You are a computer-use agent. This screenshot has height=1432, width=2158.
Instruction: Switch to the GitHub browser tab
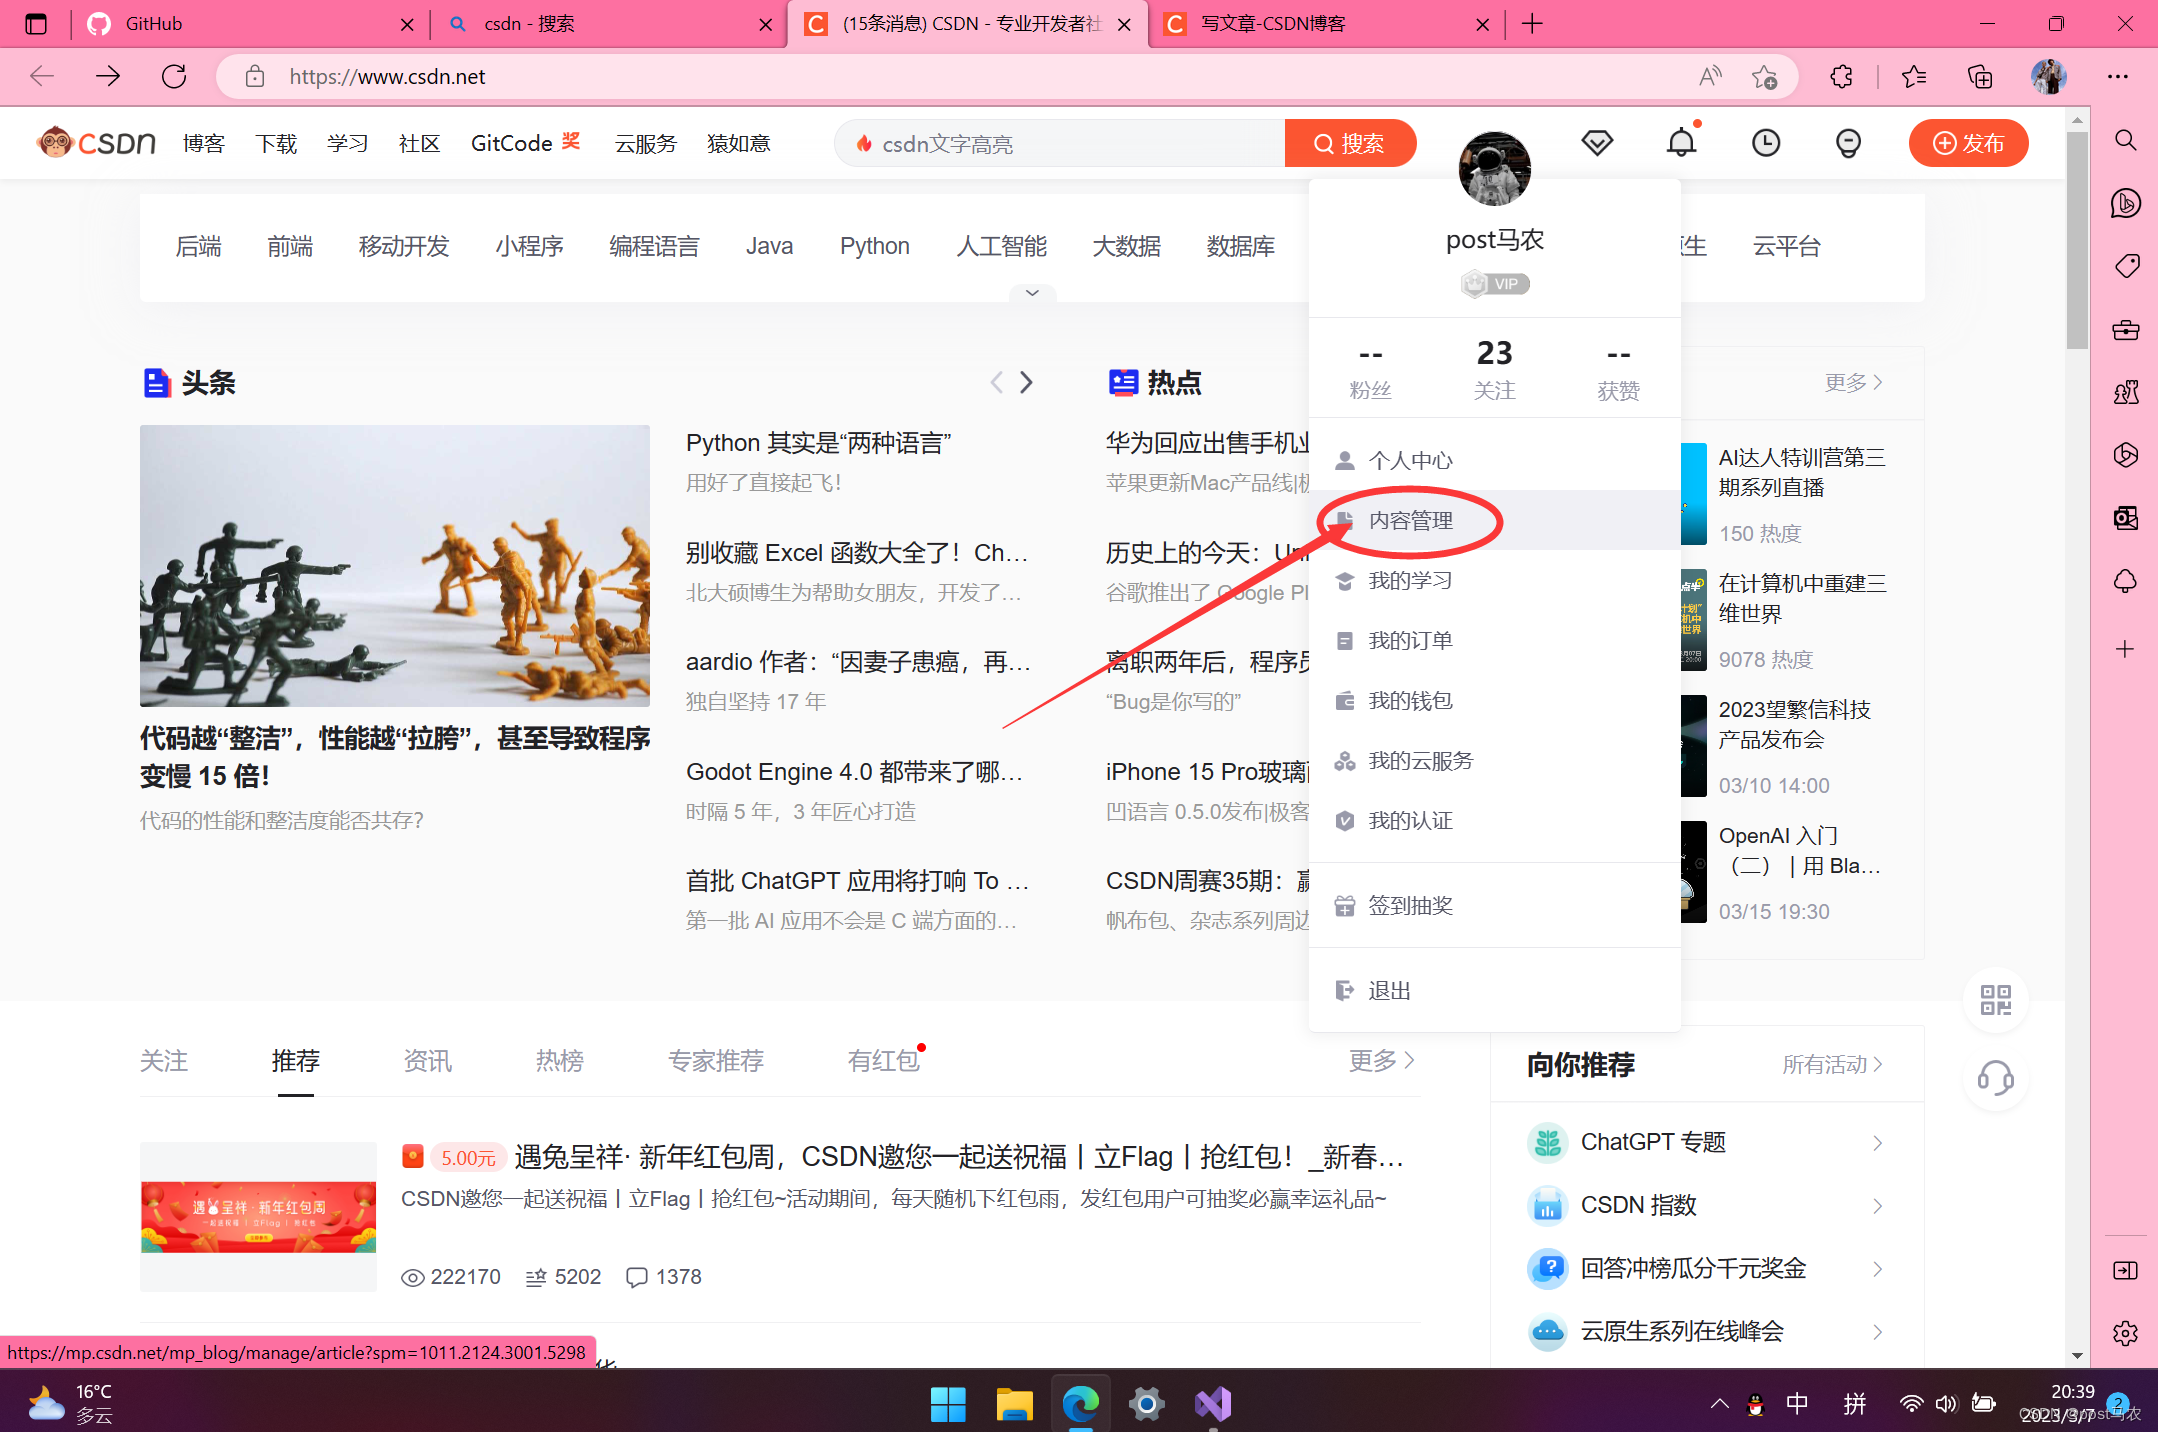pyautogui.click(x=250, y=24)
